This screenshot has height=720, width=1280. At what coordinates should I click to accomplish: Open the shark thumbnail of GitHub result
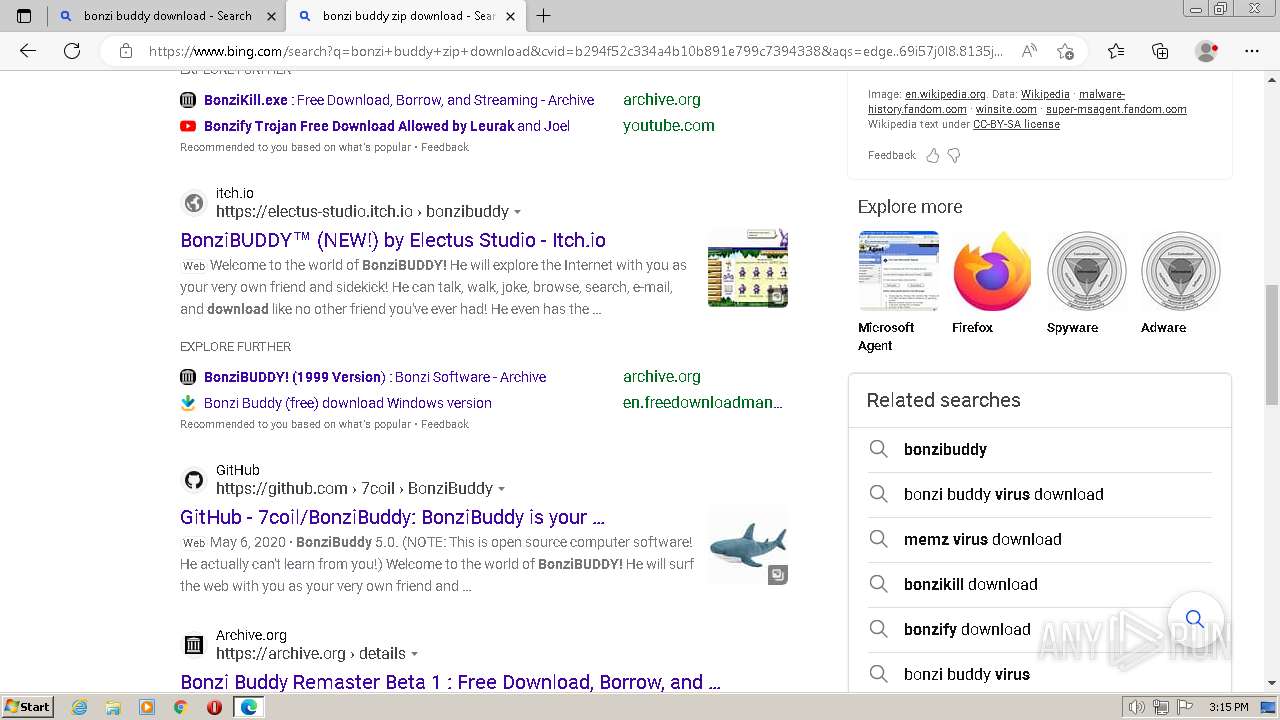748,544
